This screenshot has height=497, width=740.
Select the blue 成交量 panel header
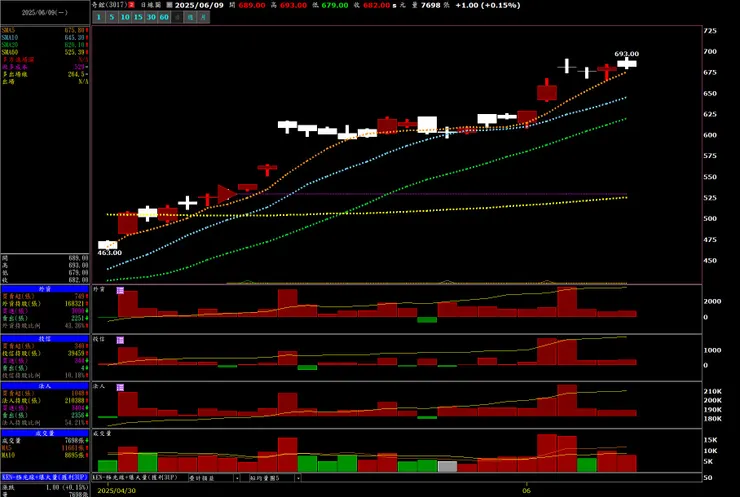pos(45,433)
